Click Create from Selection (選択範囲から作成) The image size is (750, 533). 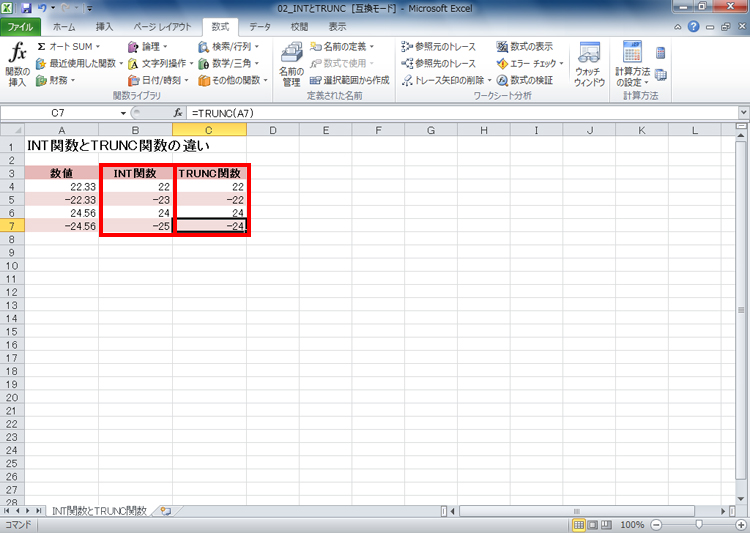click(349, 80)
